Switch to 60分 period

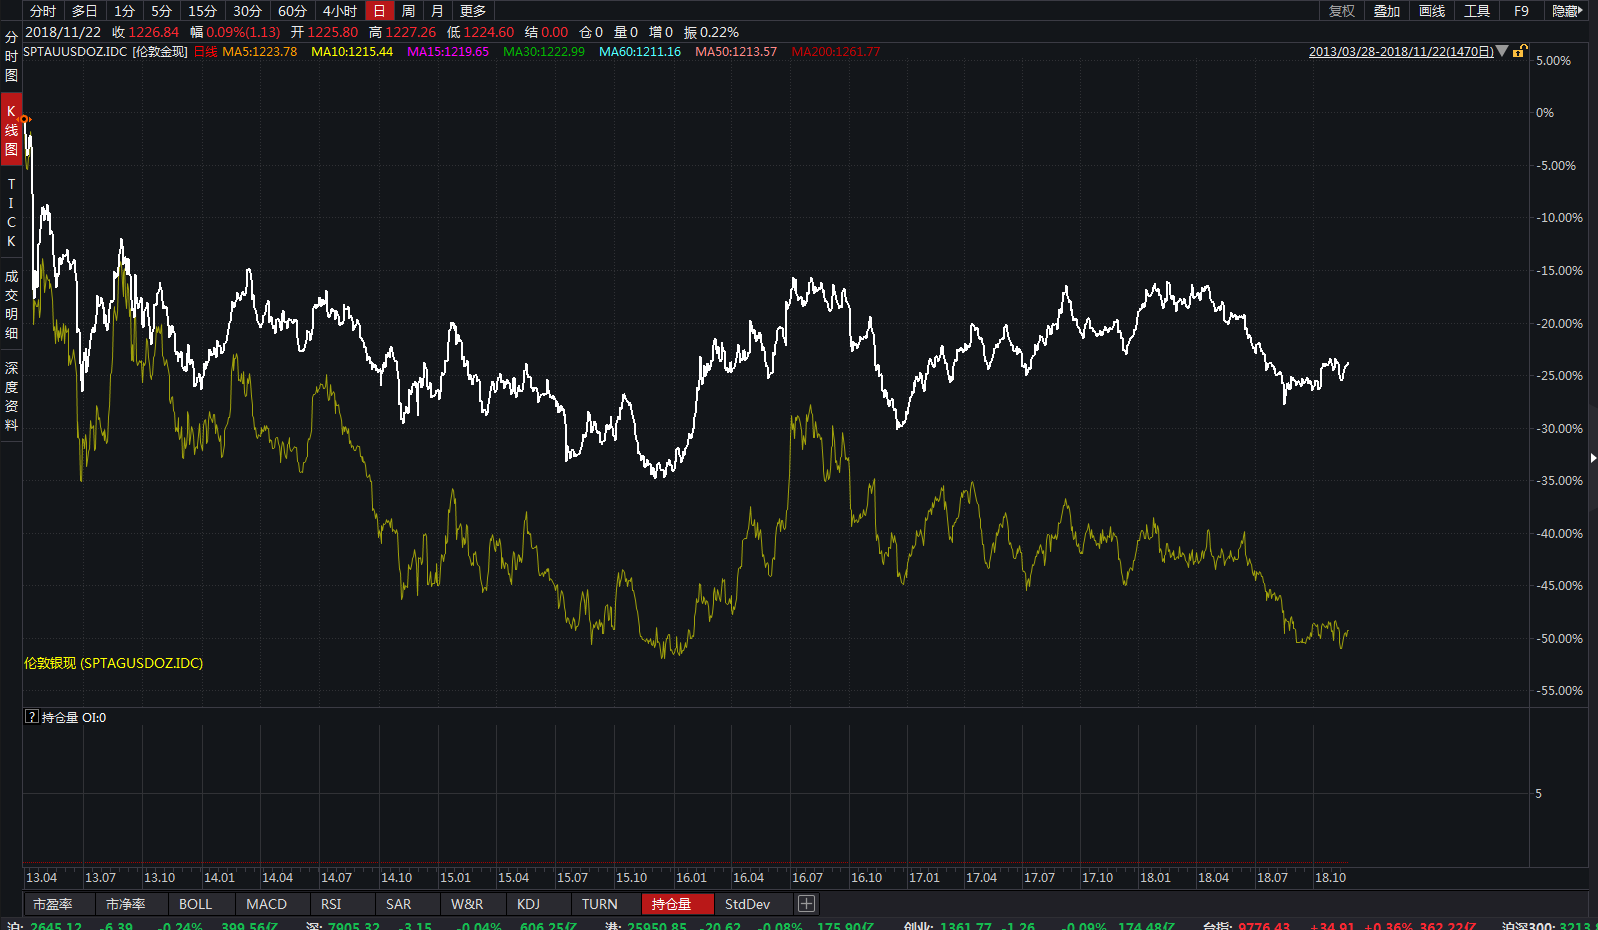(293, 11)
